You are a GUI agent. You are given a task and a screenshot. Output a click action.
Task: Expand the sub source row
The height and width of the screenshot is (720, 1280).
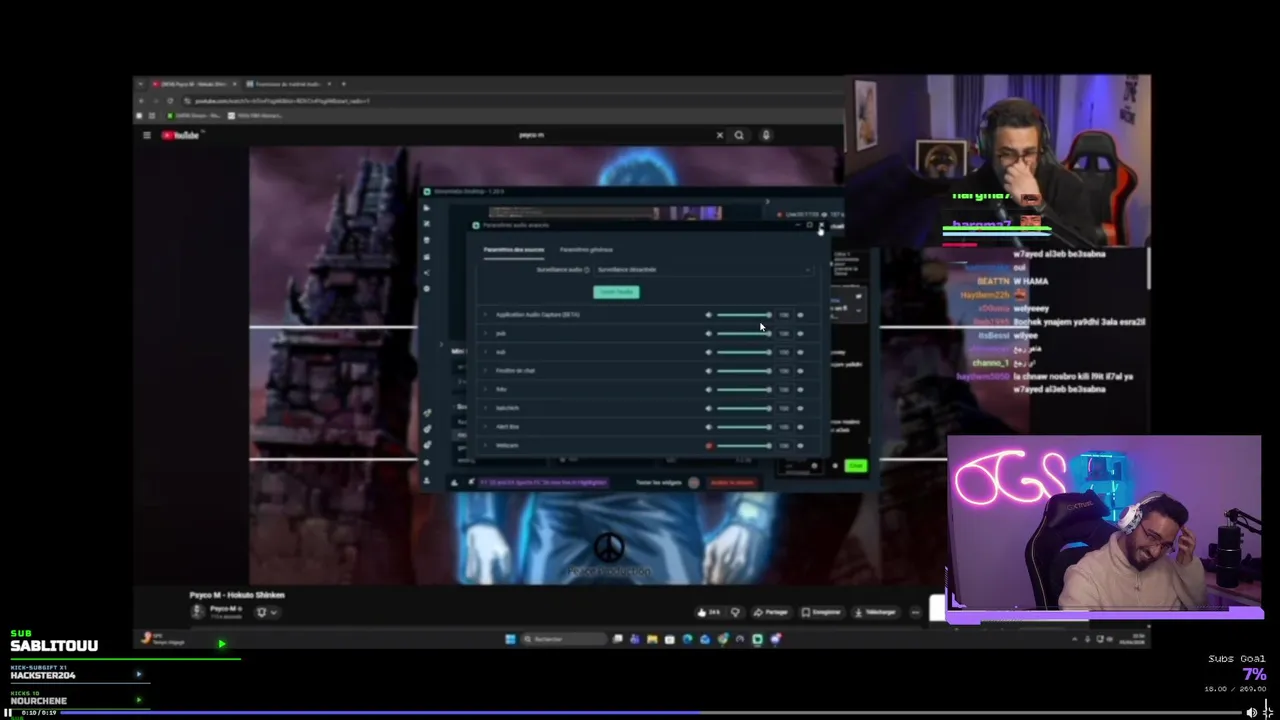click(485, 352)
